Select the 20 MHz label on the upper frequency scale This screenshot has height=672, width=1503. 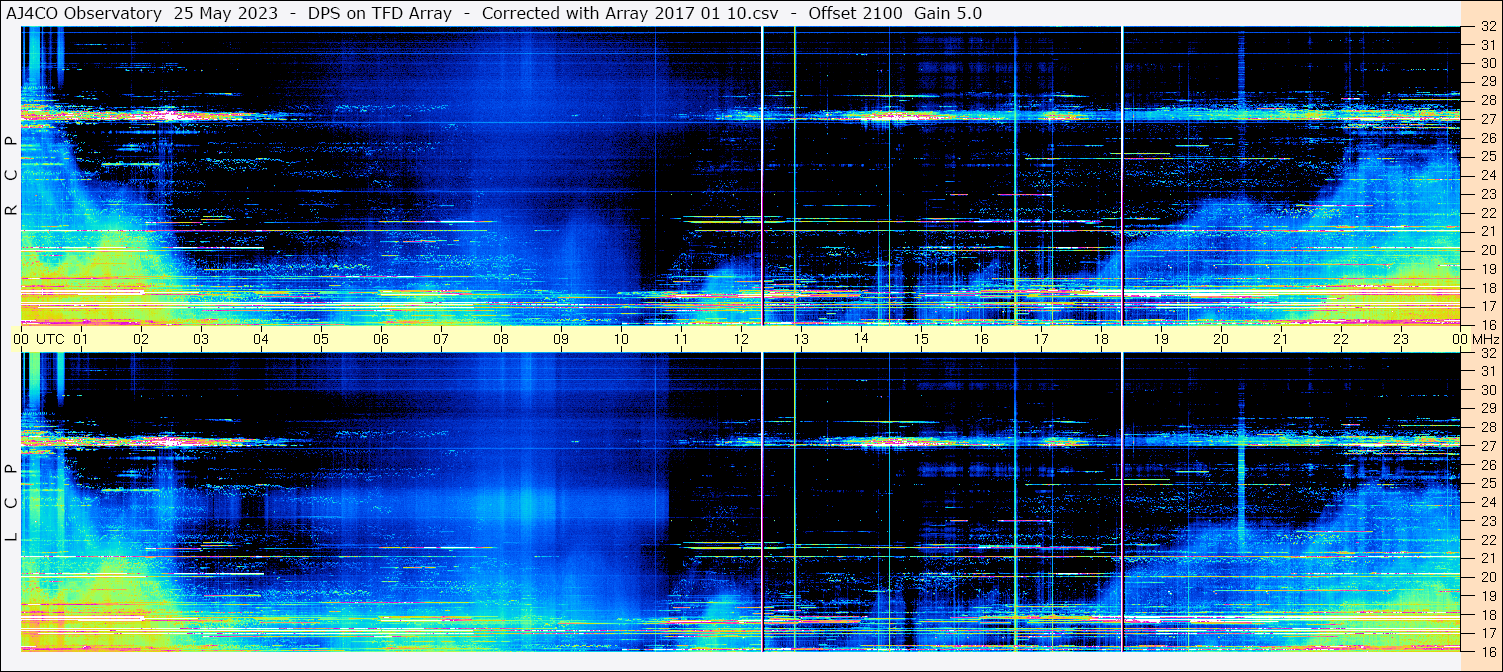coord(1486,250)
